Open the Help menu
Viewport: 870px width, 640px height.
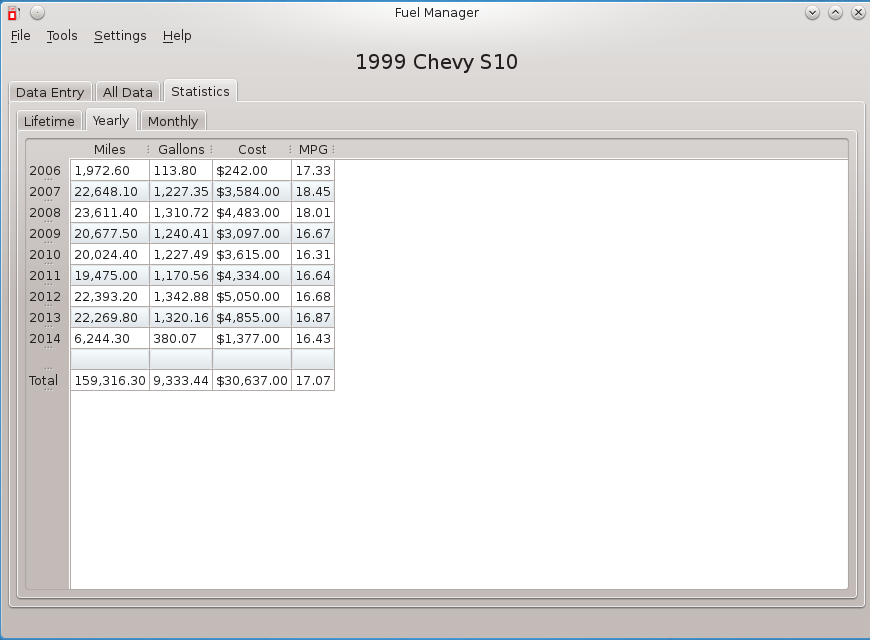tap(177, 36)
